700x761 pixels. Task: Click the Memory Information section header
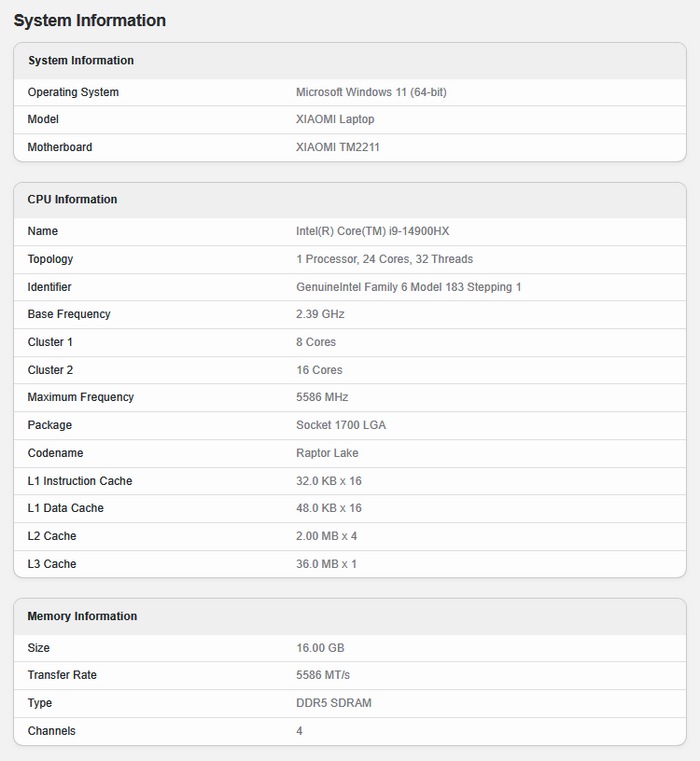(82, 617)
